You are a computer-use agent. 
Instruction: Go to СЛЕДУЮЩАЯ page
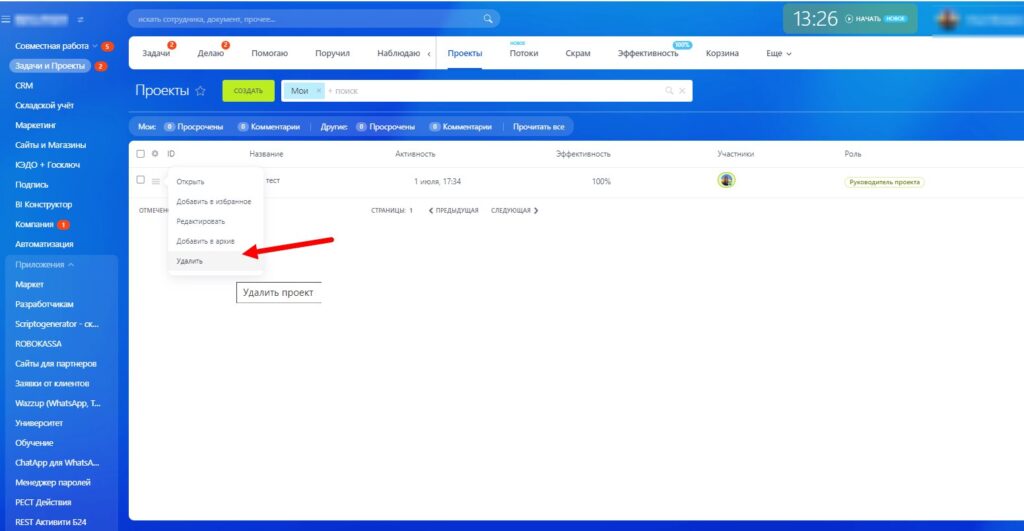[515, 210]
